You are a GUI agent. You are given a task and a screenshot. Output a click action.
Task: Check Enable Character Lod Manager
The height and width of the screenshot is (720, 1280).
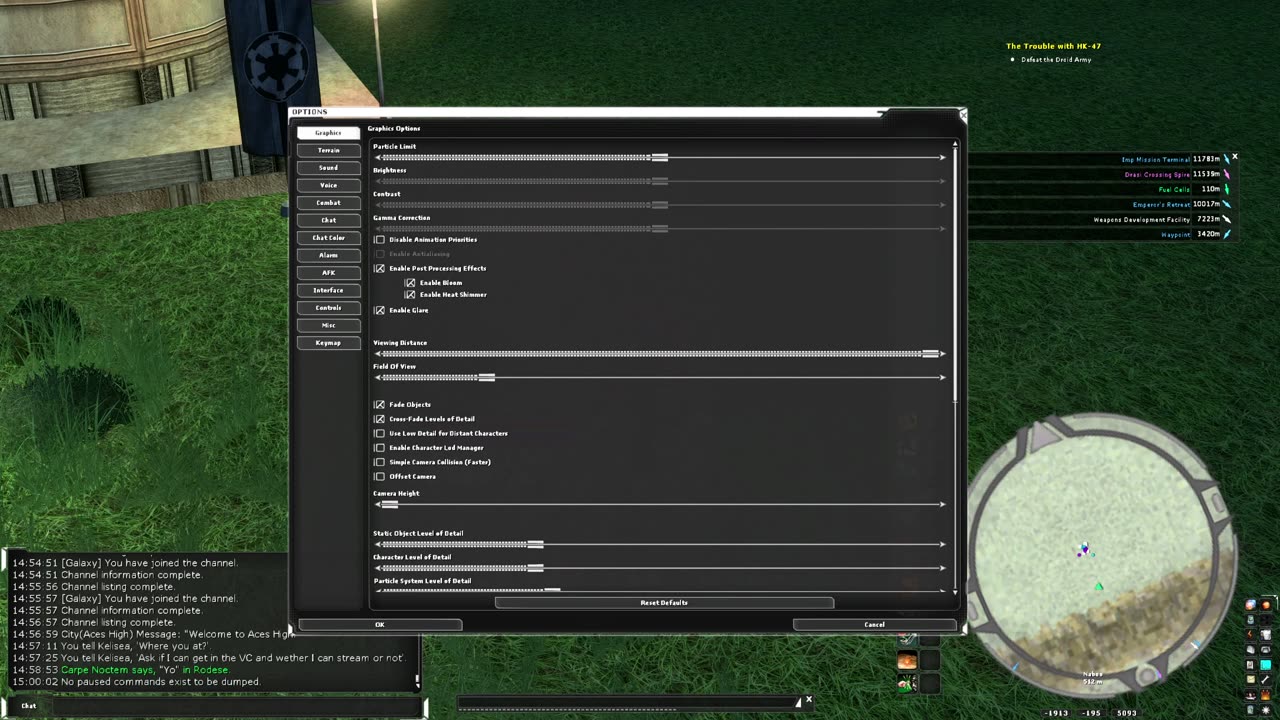tap(379, 448)
